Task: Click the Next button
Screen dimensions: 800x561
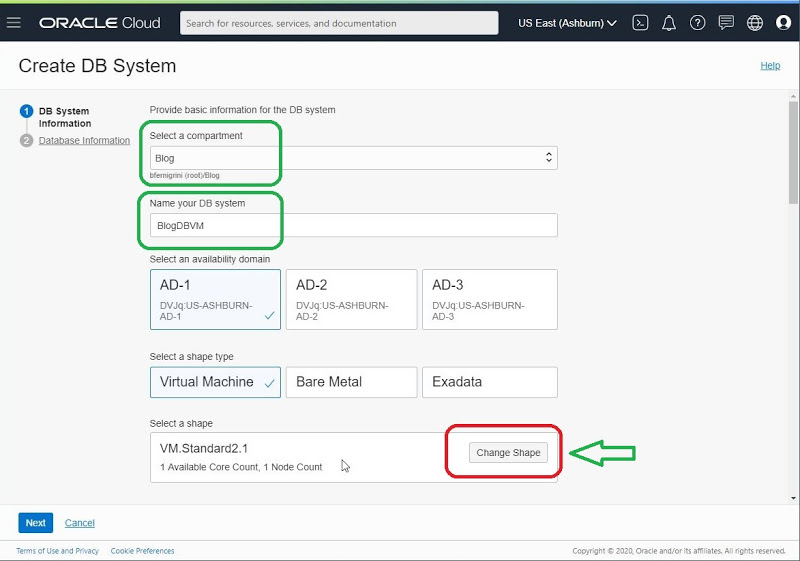Action: [x=36, y=523]
